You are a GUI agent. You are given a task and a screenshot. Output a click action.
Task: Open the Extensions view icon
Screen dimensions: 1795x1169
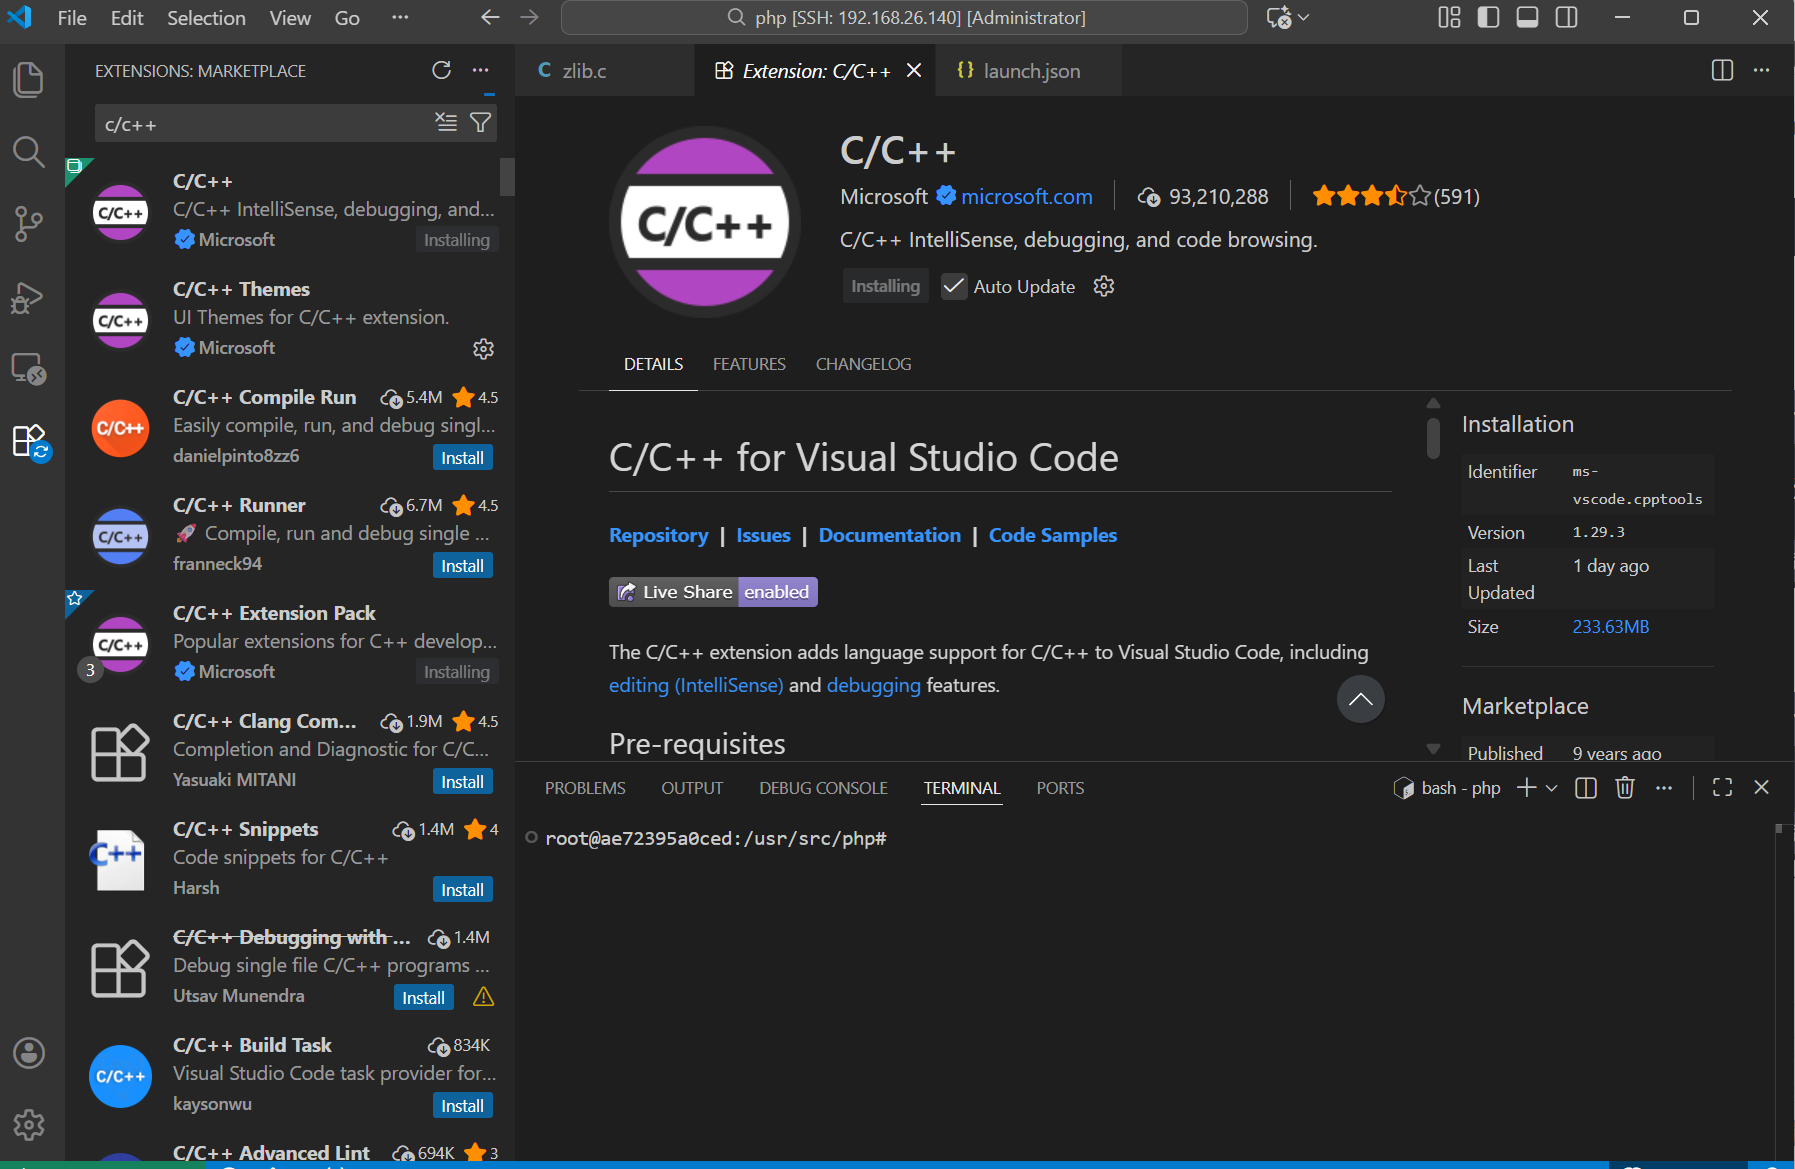[28, 441]
